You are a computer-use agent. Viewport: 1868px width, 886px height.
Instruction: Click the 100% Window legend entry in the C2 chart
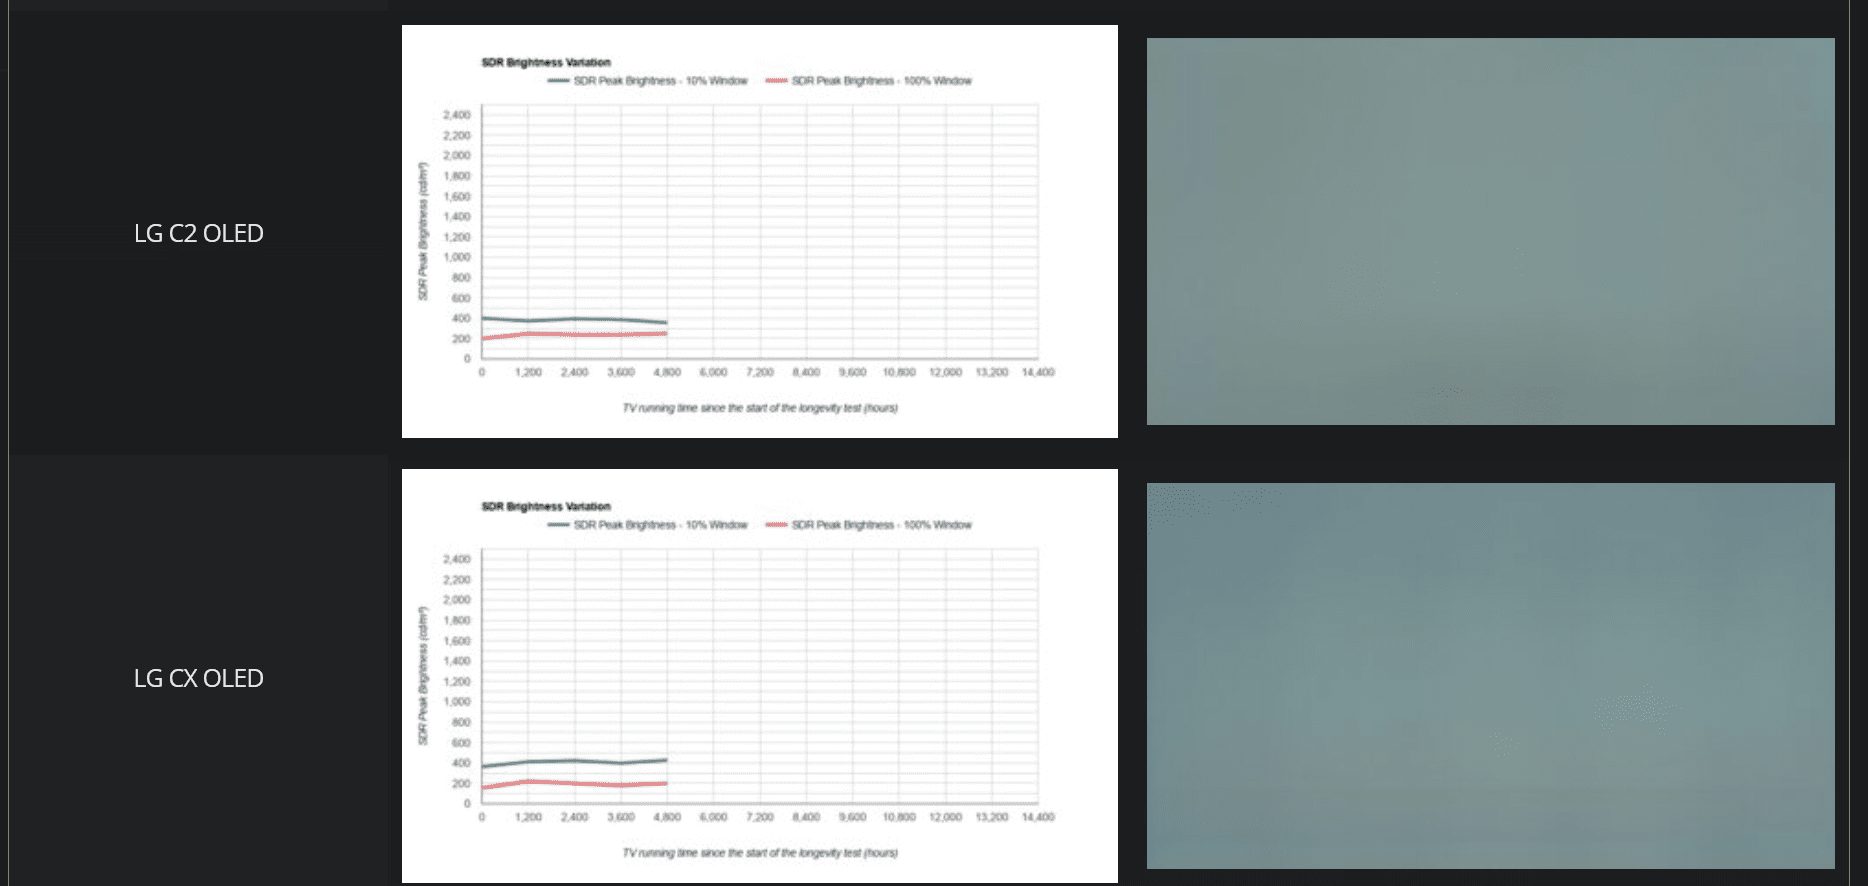[869, 81]
